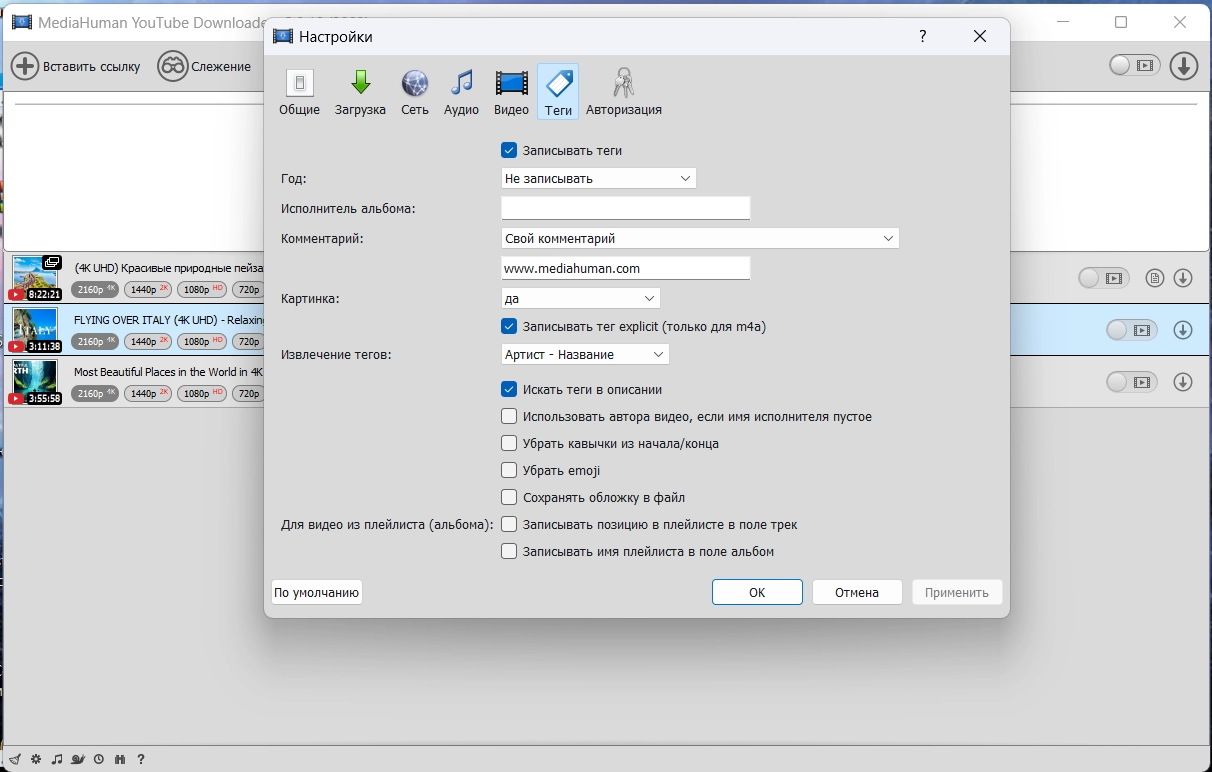Viewport: 1212px width, 772px height.
Task: Enable Убрать emoji checkbox
Action: coord(509,470)
